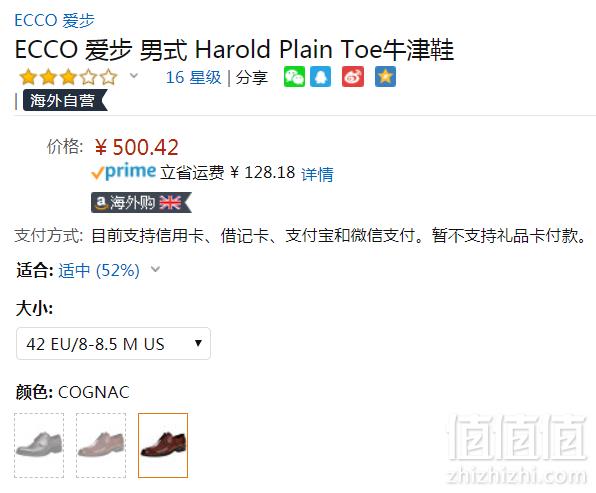Open the ECCO 爱步 brand link
This screenshot has width=596, height=493.
point(55,21)
